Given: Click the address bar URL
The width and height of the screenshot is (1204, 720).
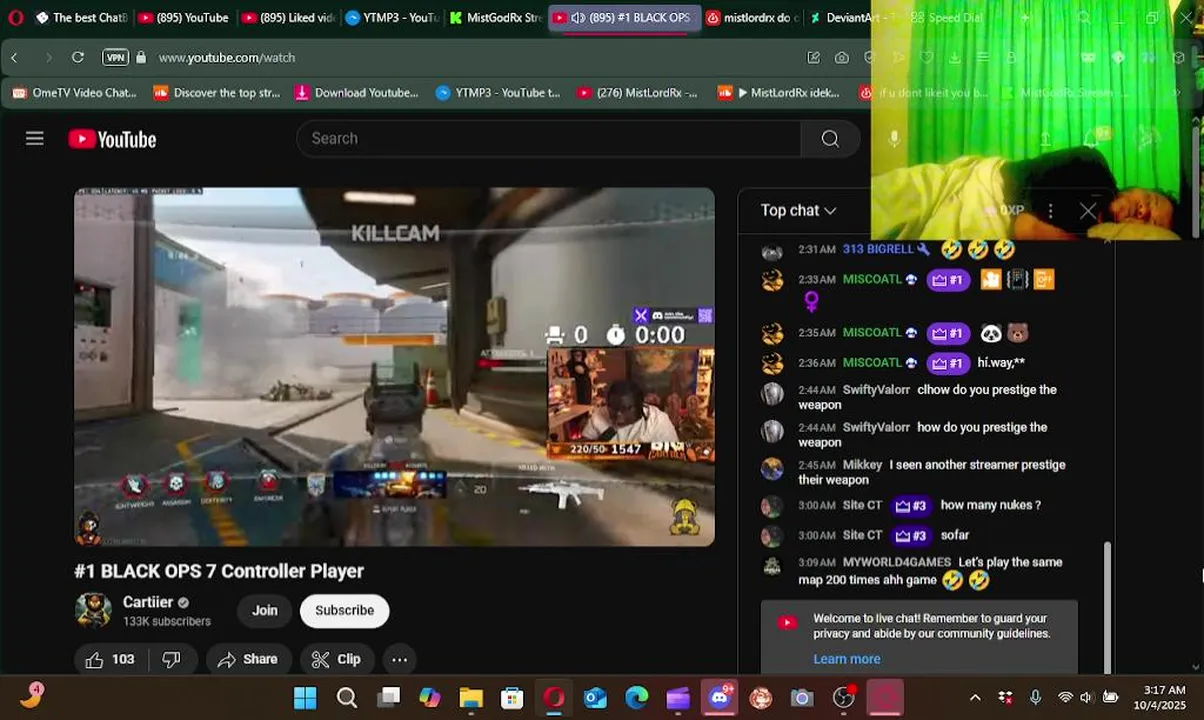Looking at the screenshot, I should [x=227, y=57].
